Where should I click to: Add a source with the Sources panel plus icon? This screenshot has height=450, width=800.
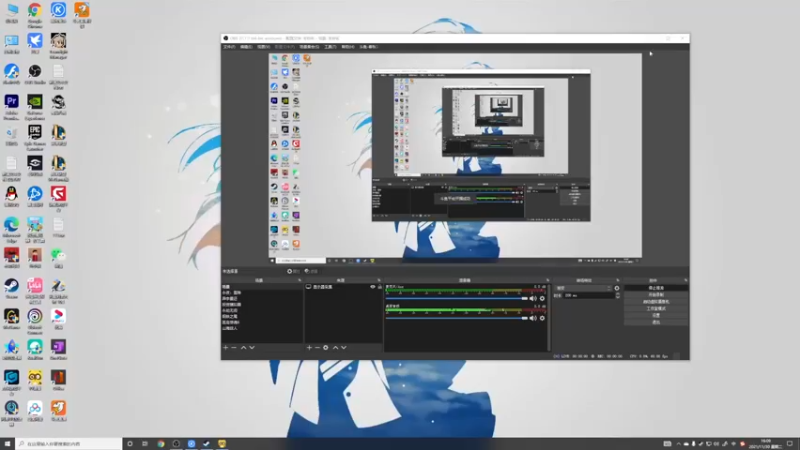309,347
